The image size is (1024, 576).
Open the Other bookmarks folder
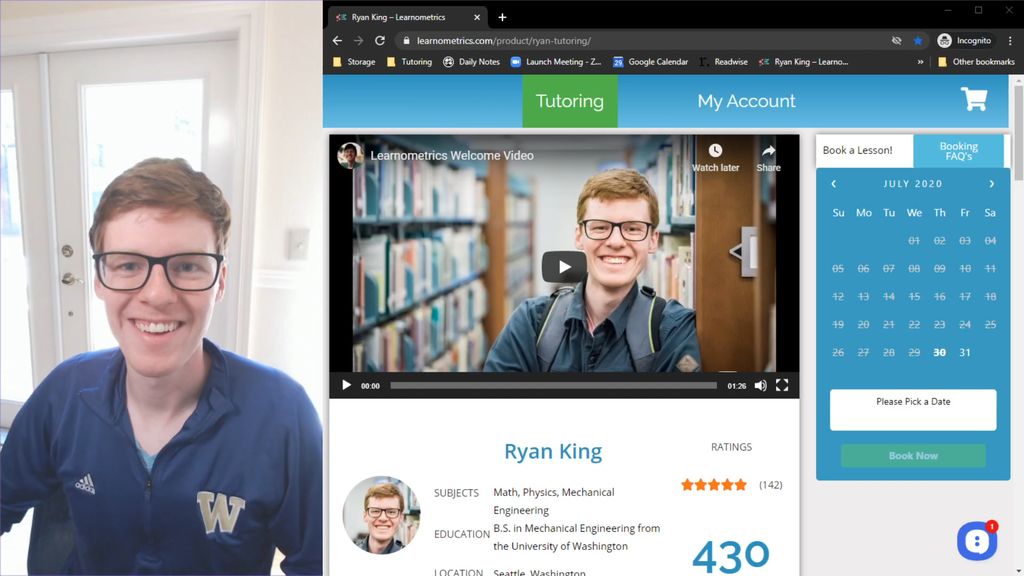click(x=976, y=62)
